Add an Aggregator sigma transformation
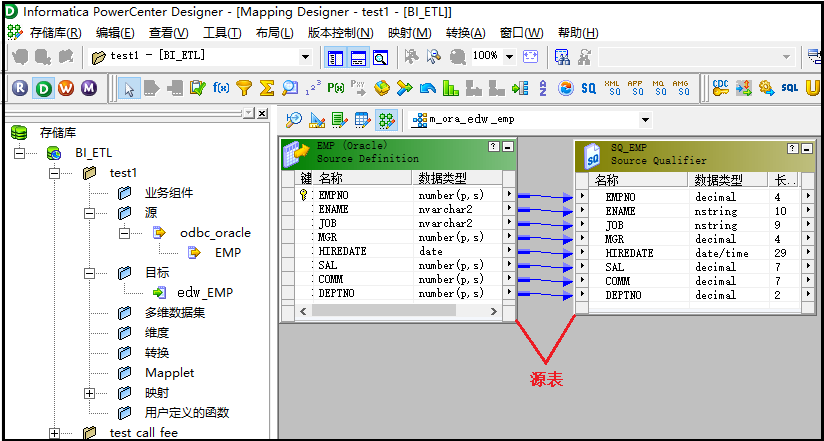Image resolution: width=824 pixels, height=441 pixels. (x=267, y=88)
